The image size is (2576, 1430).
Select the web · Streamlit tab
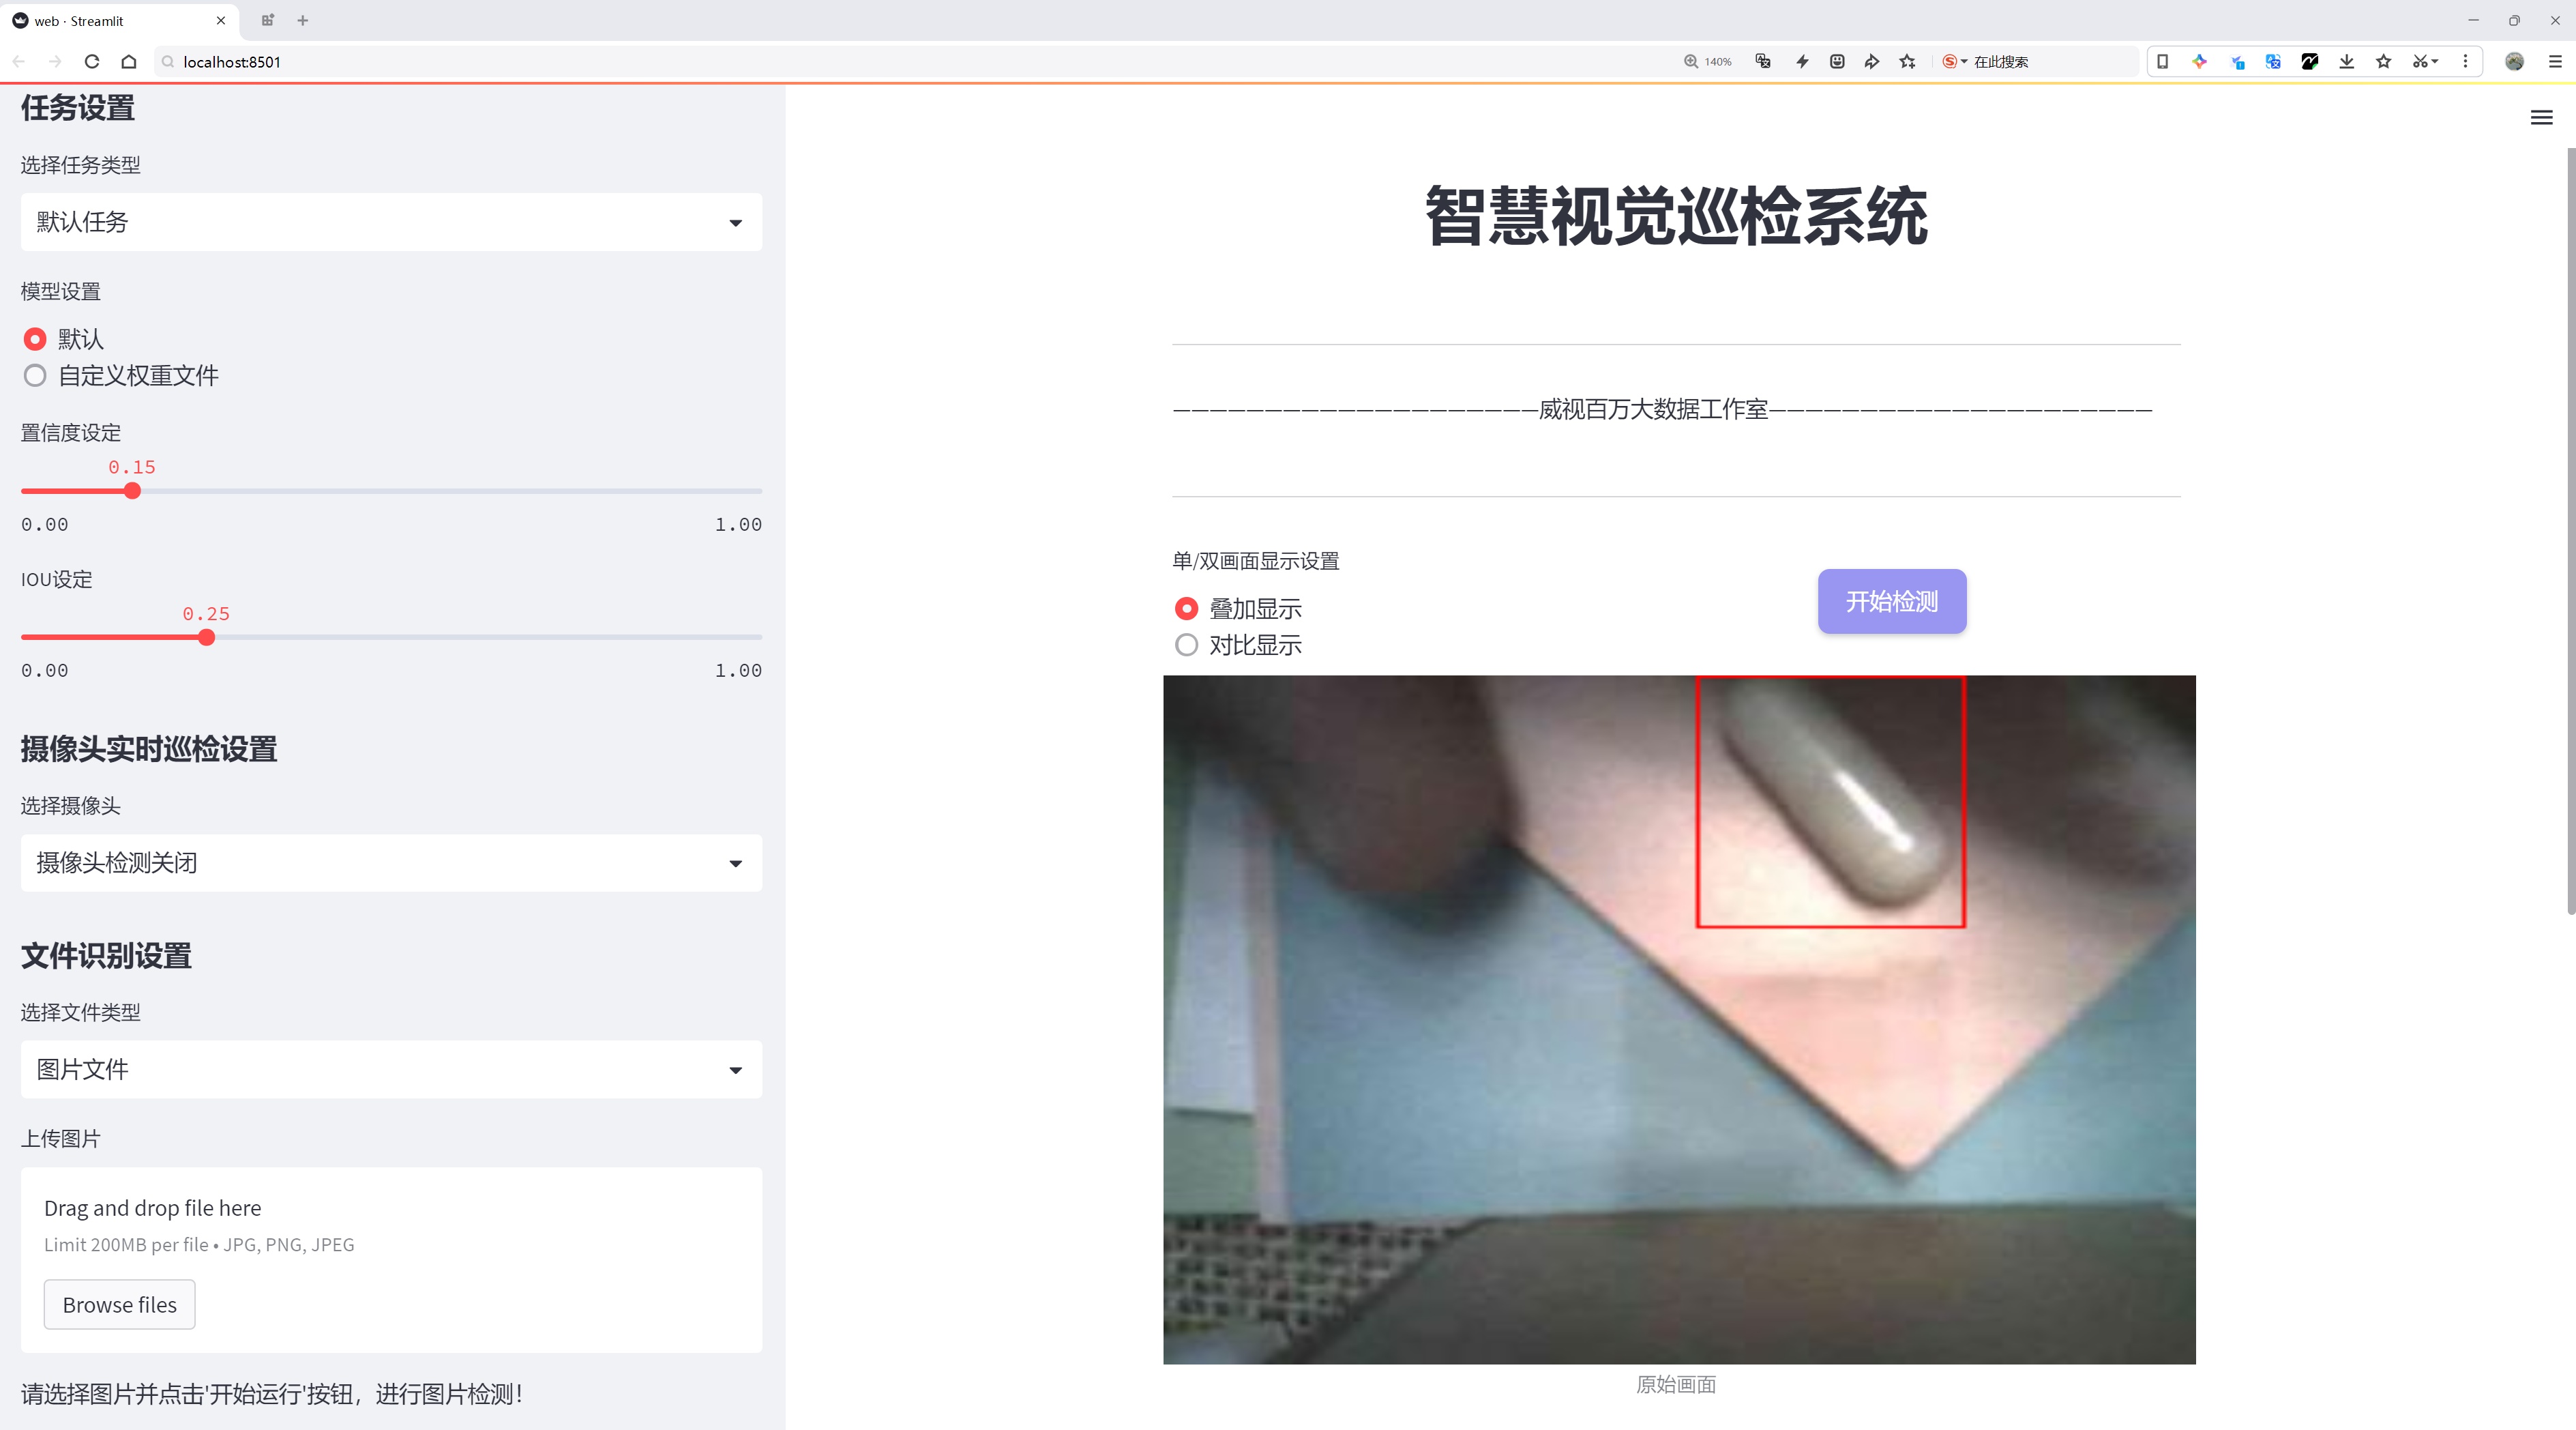point(120,21)
